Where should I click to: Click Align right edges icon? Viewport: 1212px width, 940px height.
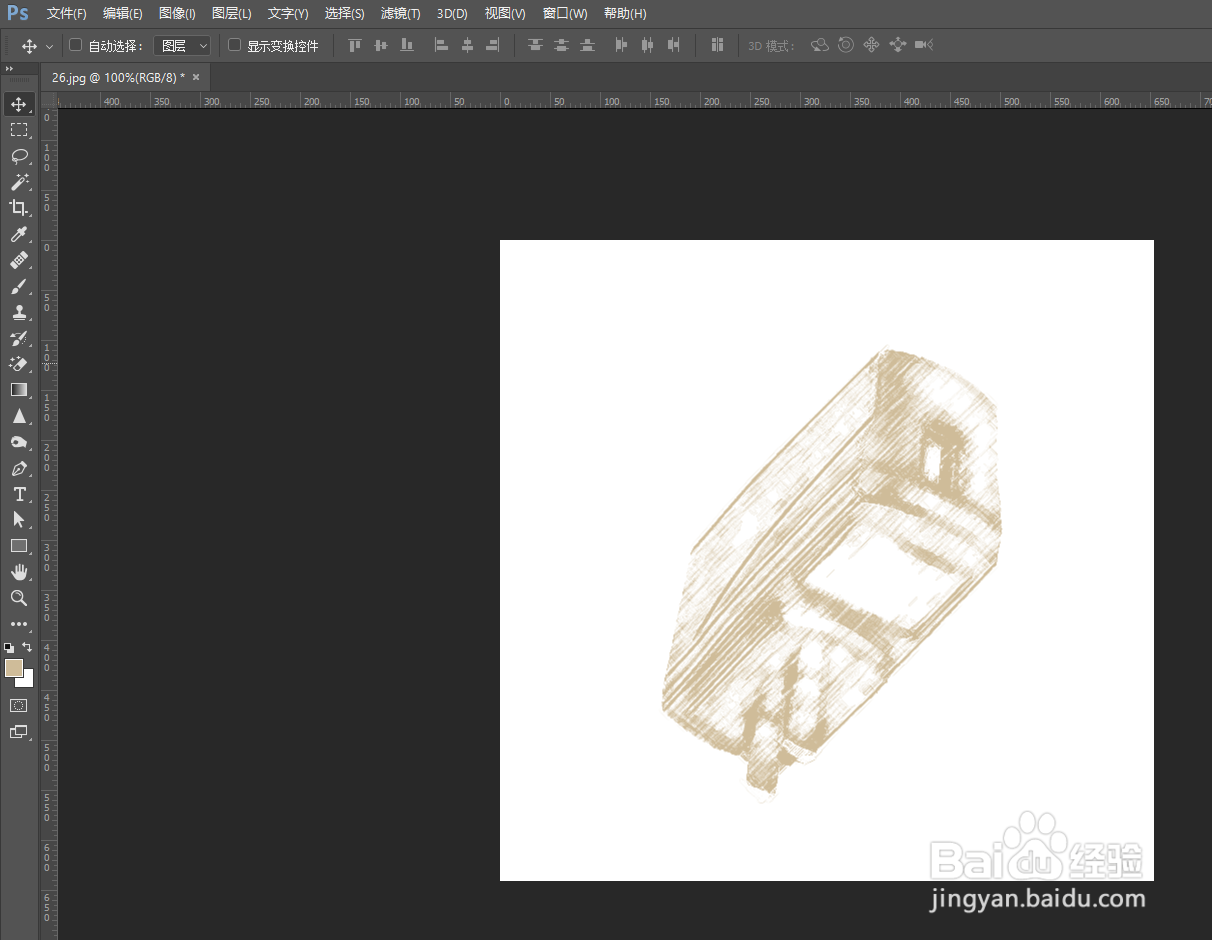pyautogui.click(x=493, y=45)
